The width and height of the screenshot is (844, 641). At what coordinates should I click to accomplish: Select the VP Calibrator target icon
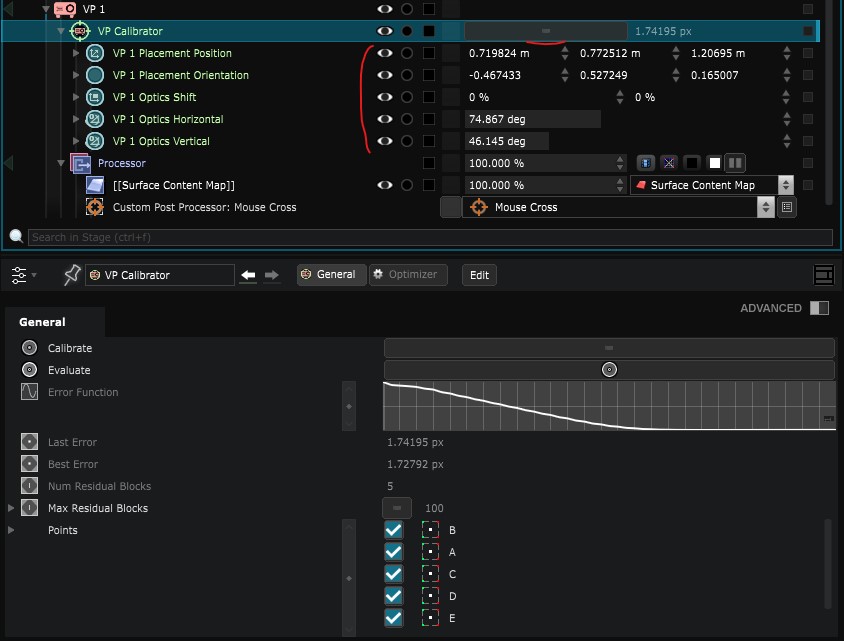pyautogui.click(x=80, y=31)
